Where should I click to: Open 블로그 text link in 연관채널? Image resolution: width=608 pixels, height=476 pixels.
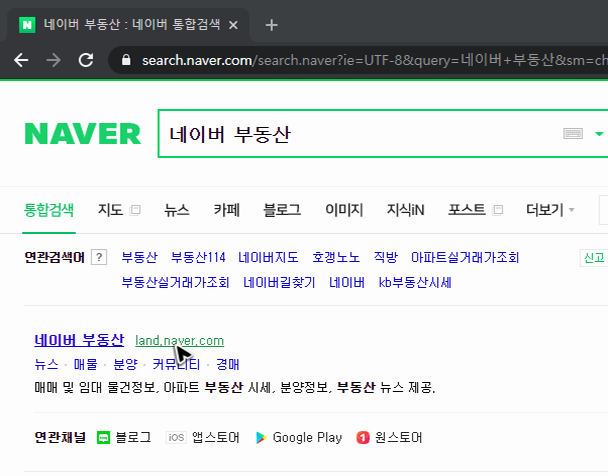pos(133,438)
